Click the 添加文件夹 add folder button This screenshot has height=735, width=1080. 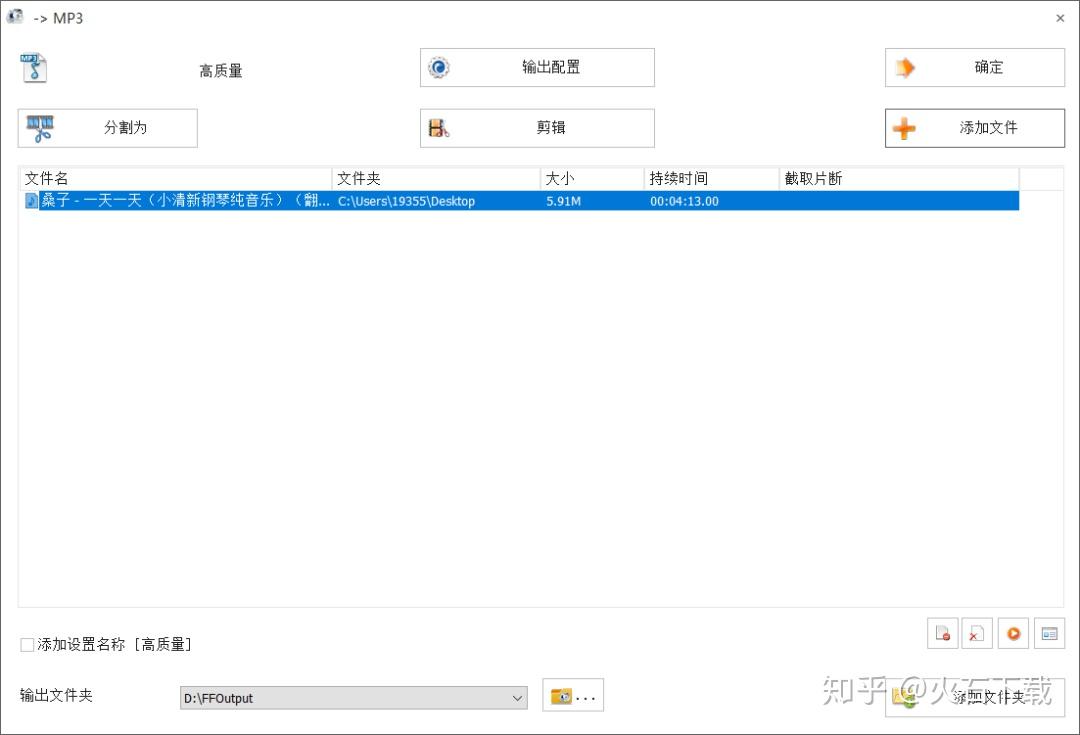975,697
